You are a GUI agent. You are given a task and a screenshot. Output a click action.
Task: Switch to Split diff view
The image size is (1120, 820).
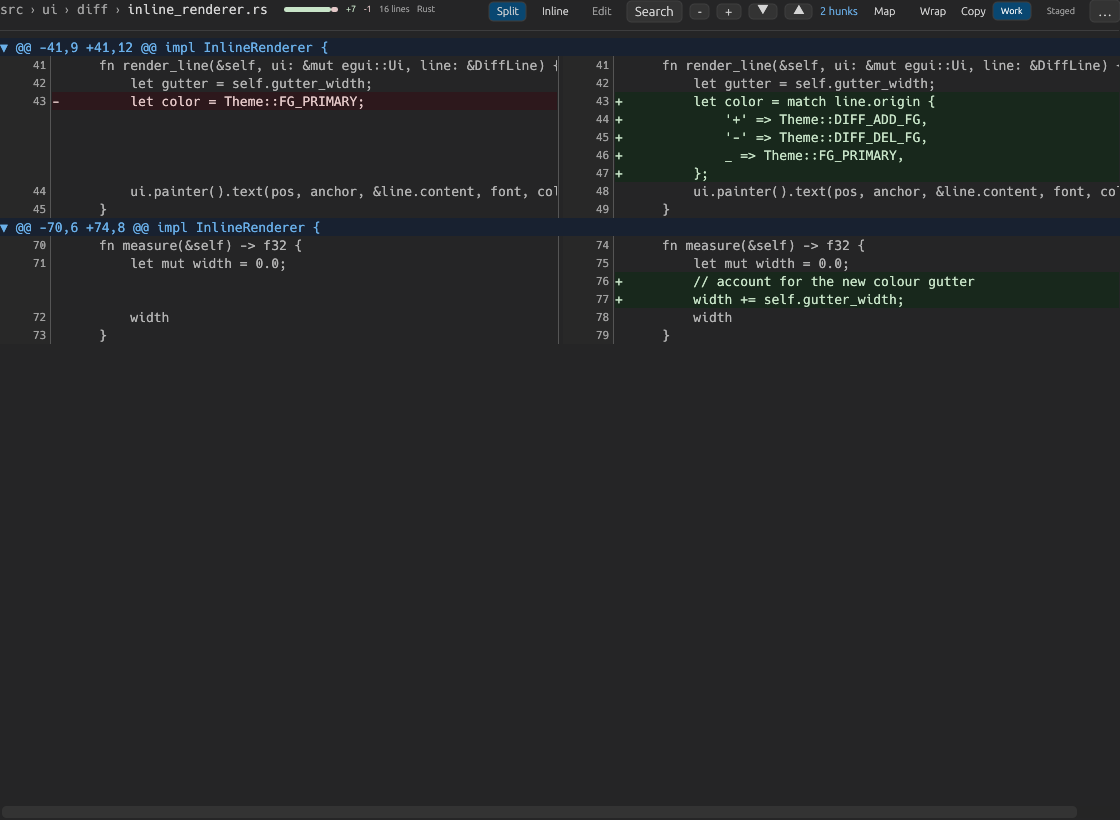(x=507, y=11)
